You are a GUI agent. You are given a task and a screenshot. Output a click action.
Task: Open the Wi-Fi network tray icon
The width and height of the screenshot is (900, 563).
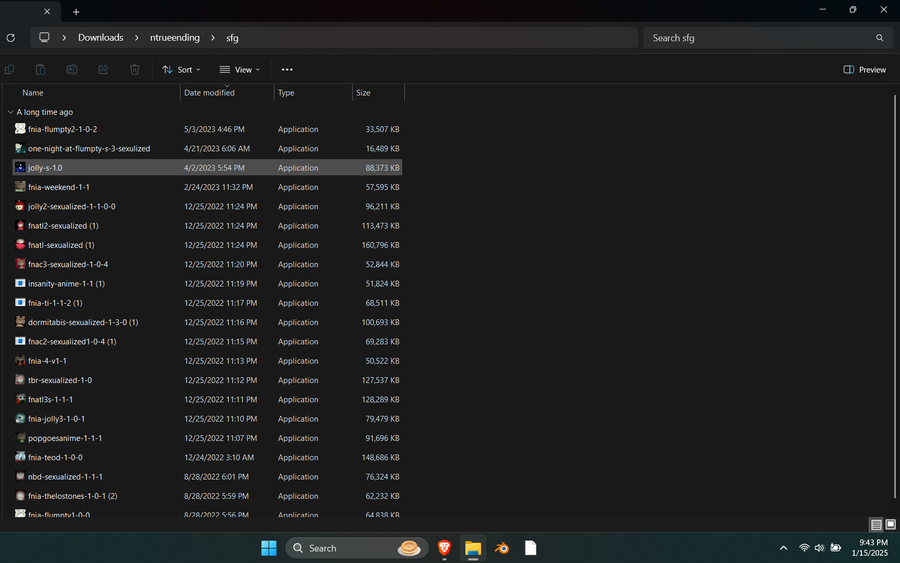[804, 548]
